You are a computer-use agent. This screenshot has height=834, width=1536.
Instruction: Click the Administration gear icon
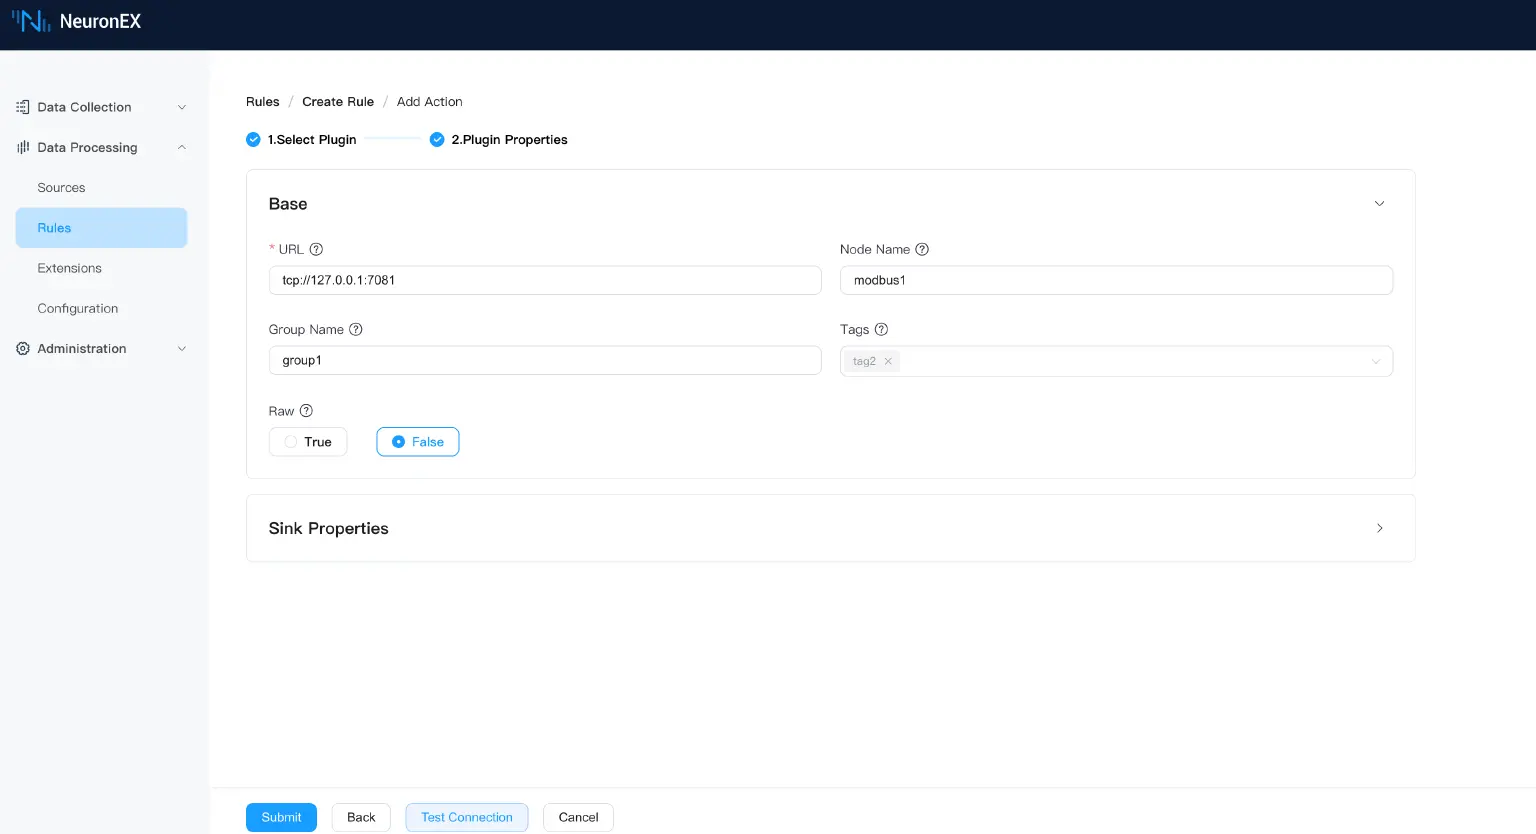pos(23,349)
